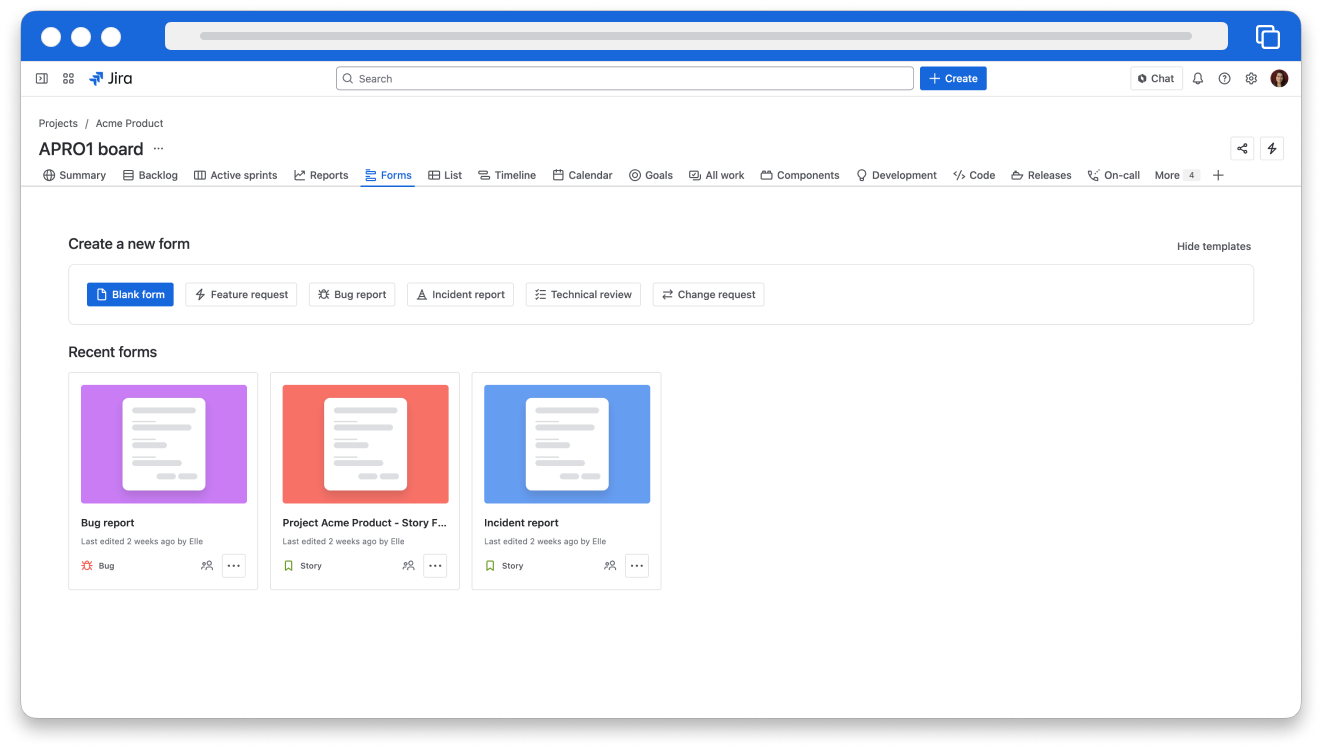Expand the More tabs dropdown
This screenshot has height=749, width=1322.
click(x=1176, y=175)
